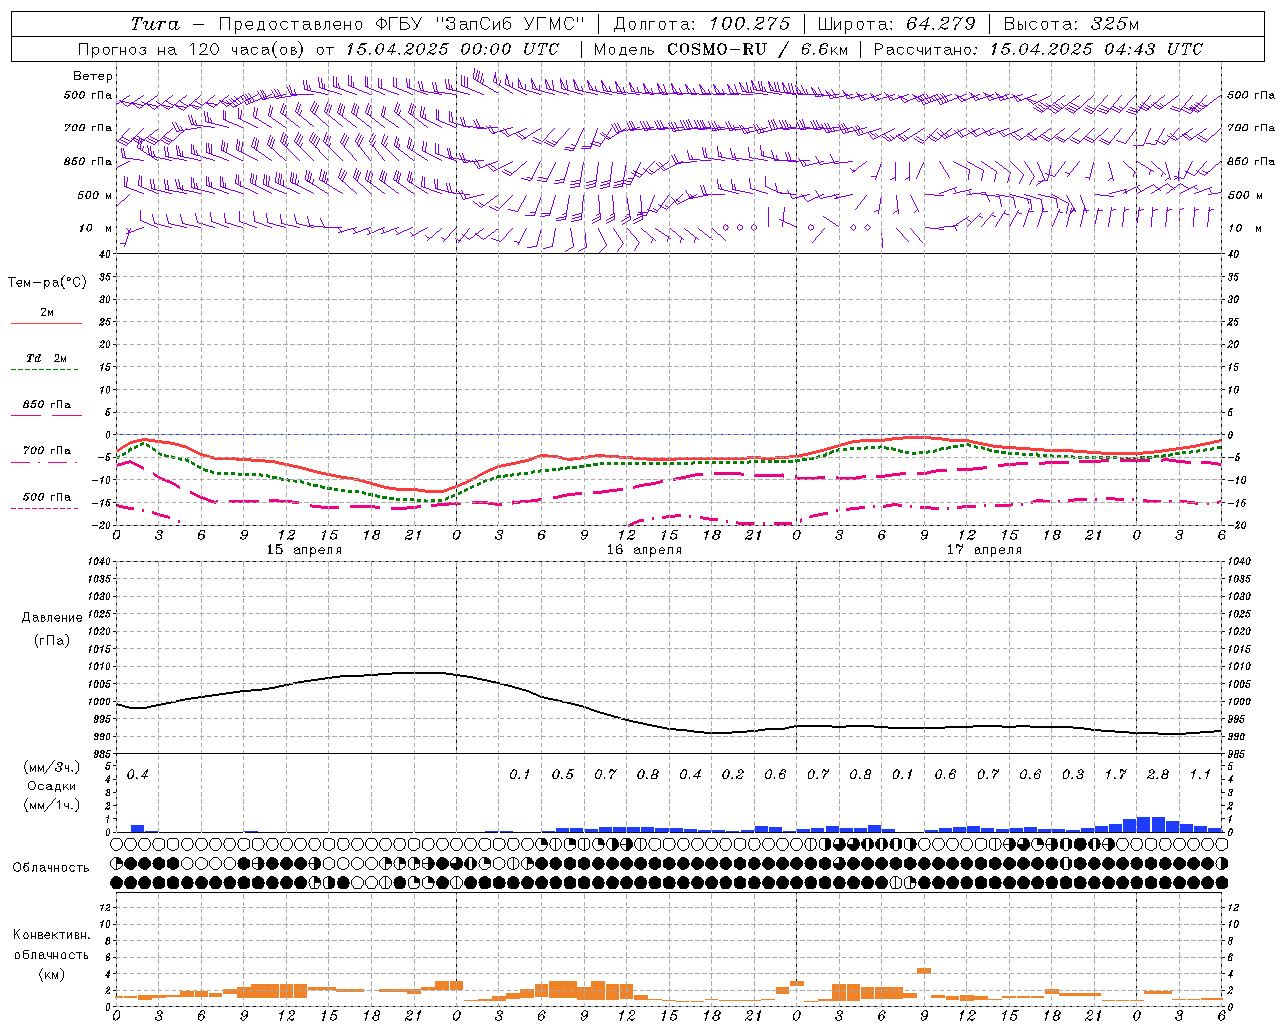
Task: Click the "850 гПа" temperature legend entry
Action: click(x=46, y=405)
